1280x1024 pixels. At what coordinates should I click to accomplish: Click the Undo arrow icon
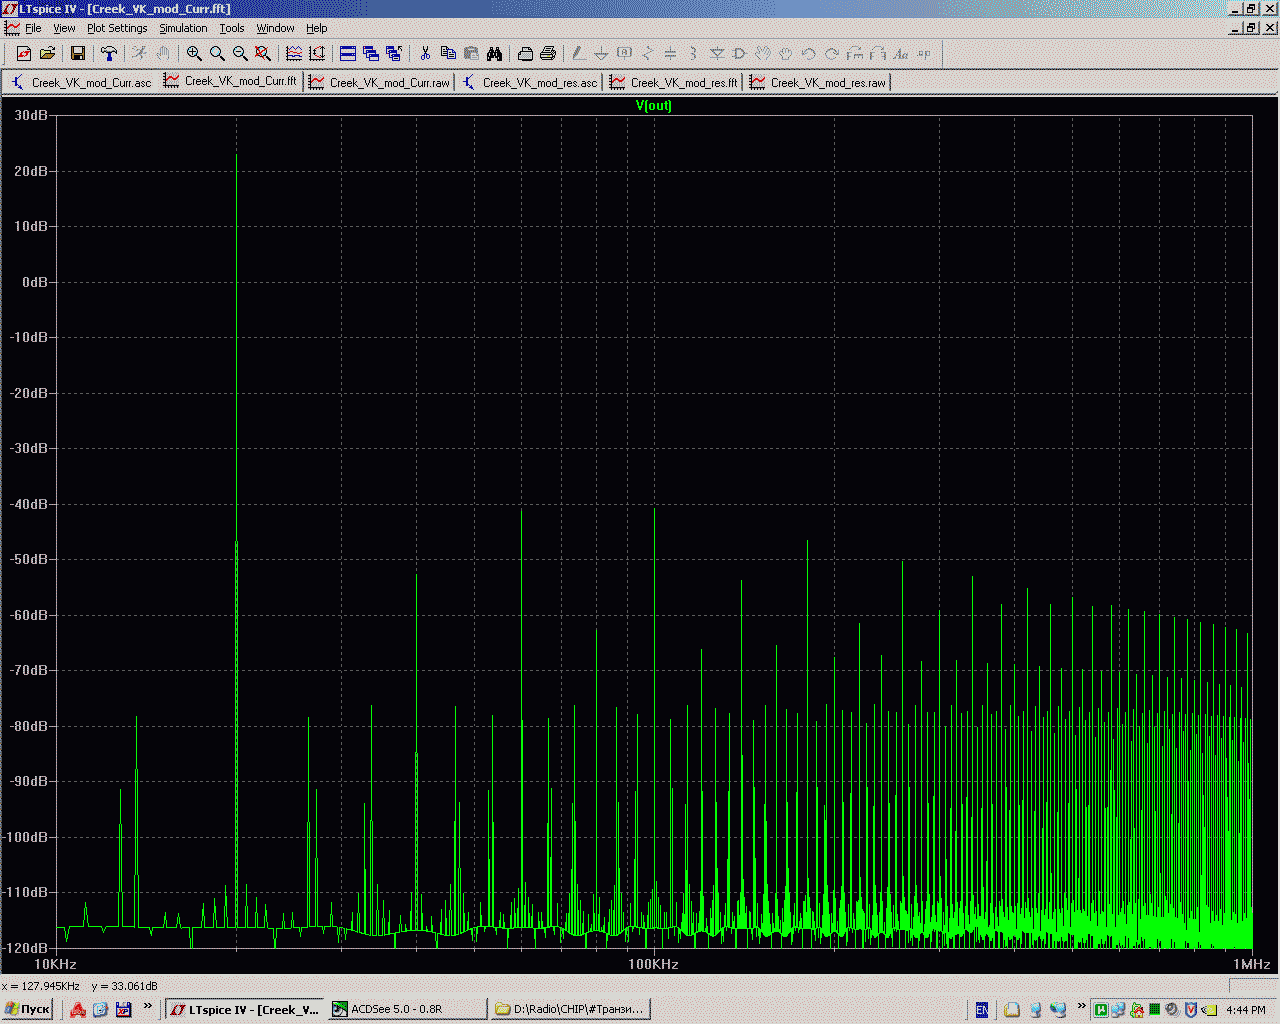click(x=809, y=53)
